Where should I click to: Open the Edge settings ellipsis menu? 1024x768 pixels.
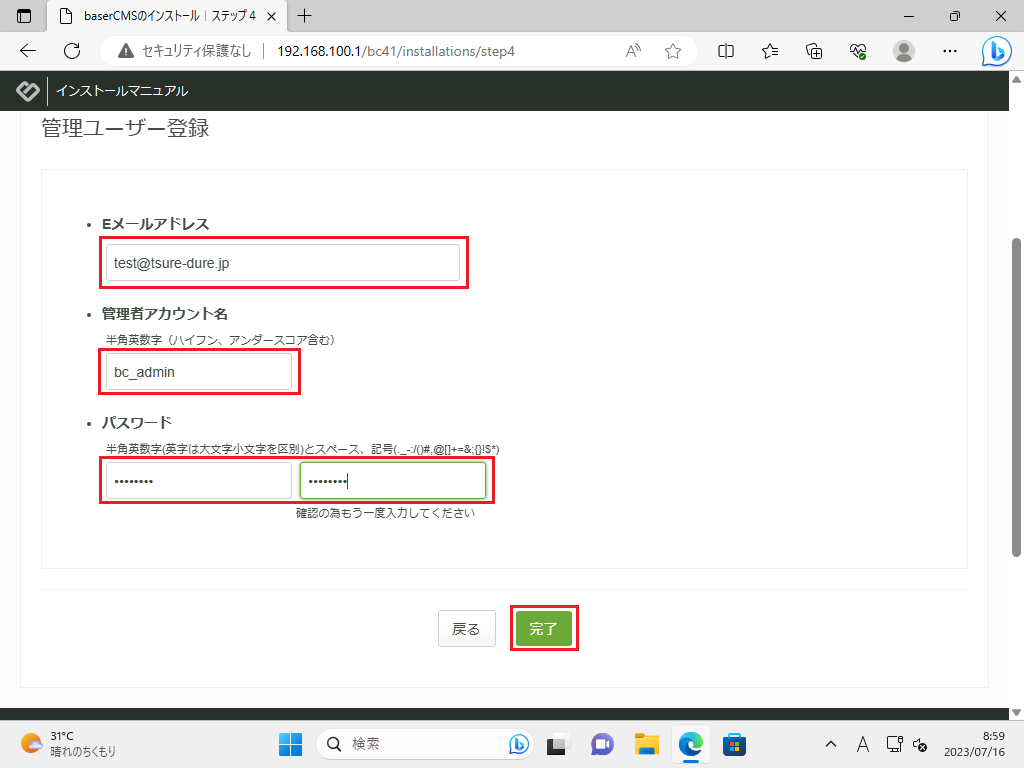(x=951, y=51)
